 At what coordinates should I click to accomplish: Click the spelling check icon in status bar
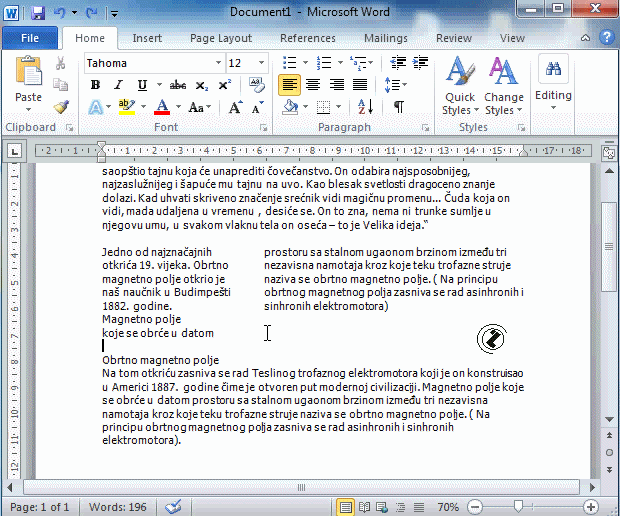point(173,507)
